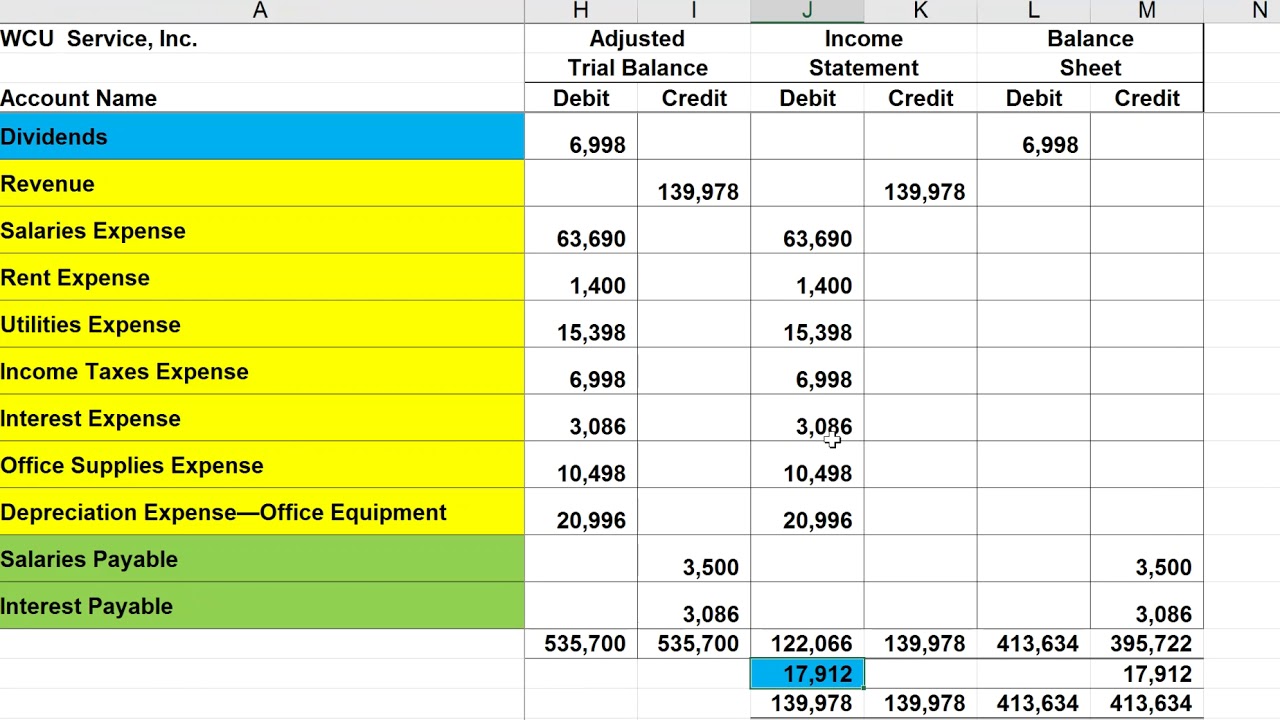Click 17,912 in Balance Sheet Credit column

(x=1146, y=674)
